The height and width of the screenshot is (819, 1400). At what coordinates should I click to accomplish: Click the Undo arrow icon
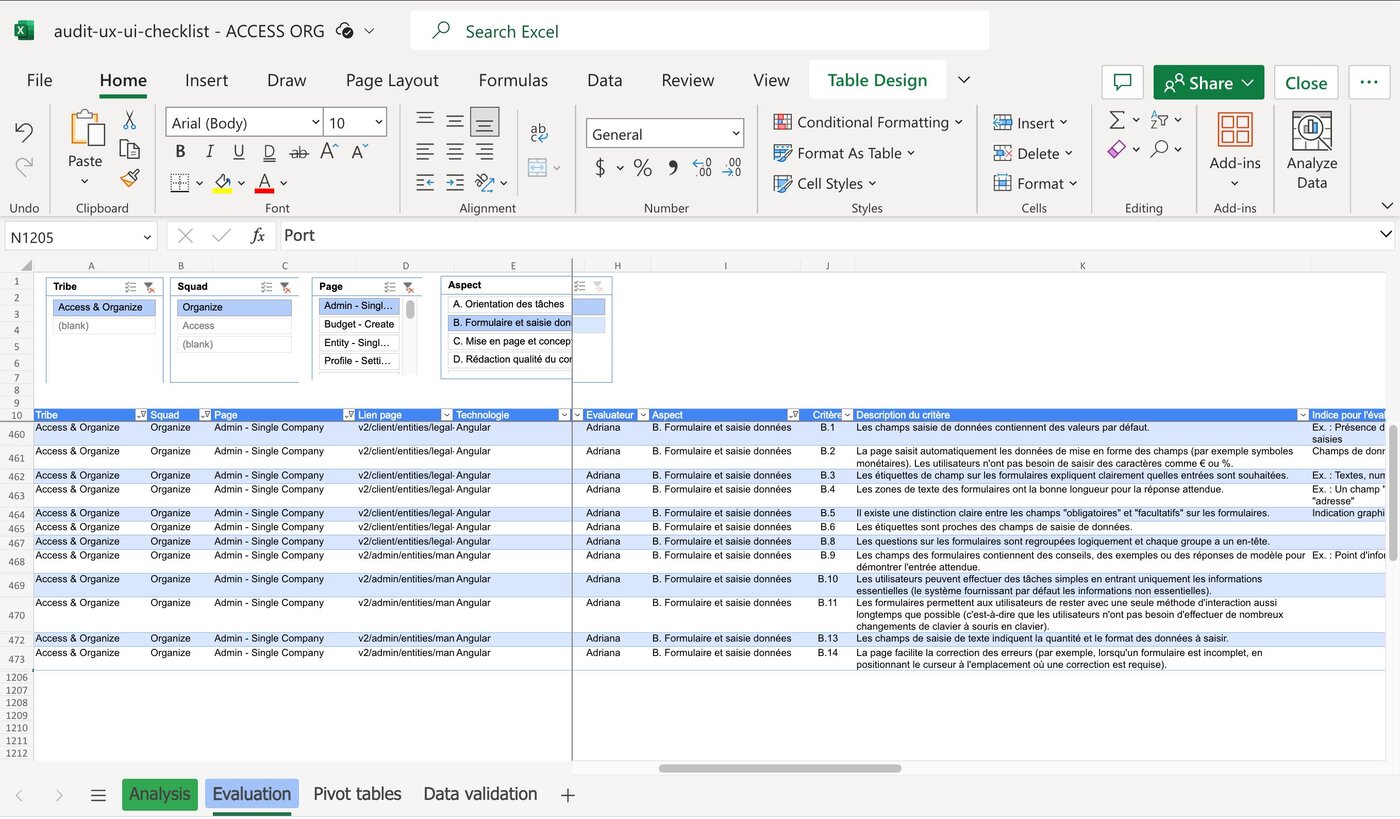coord(24,132)
